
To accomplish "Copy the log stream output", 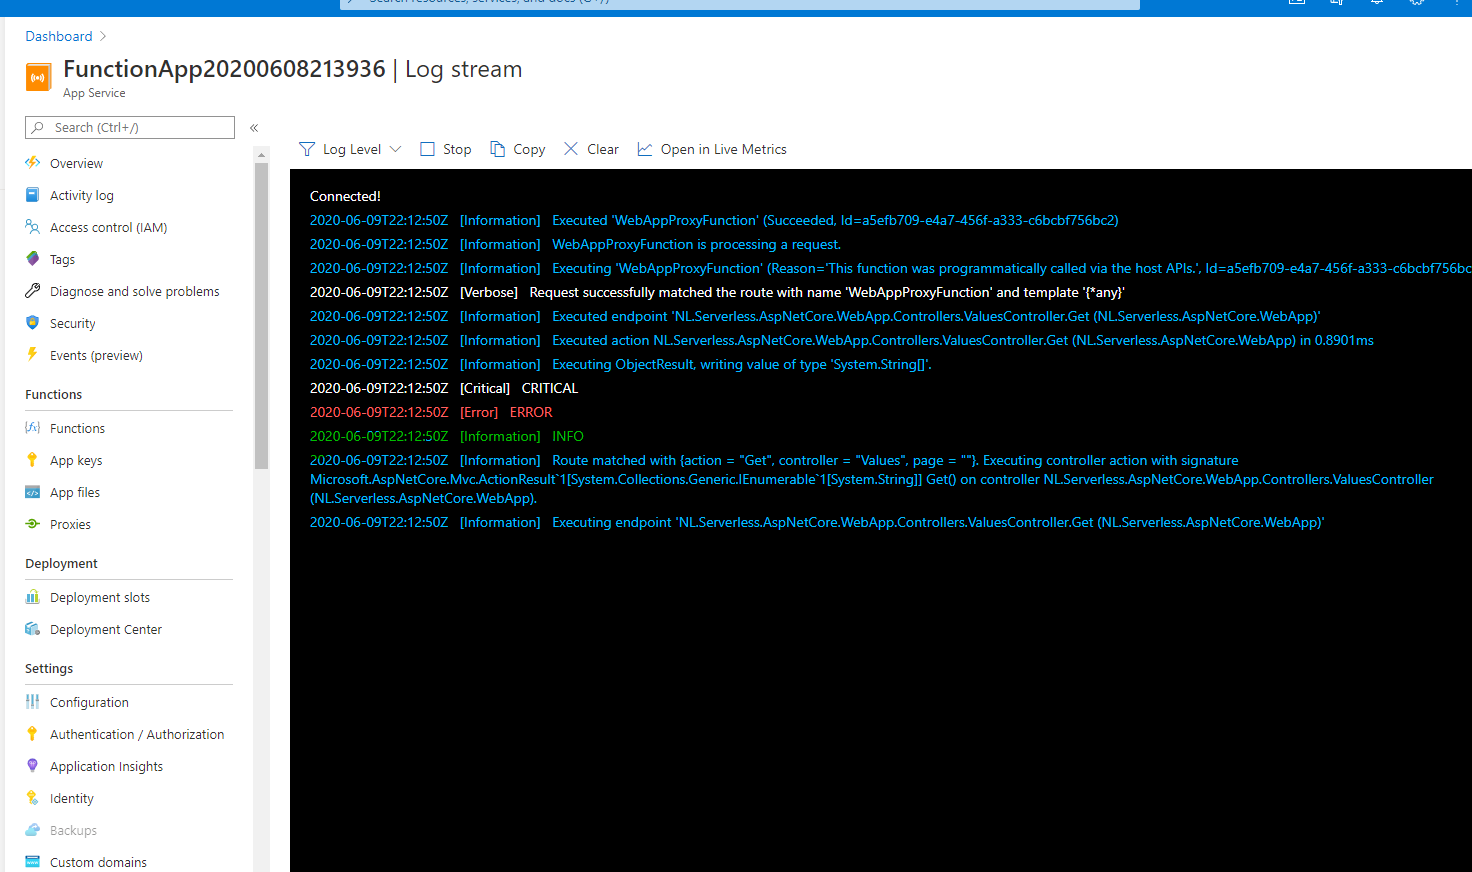I will click(517, 148).
